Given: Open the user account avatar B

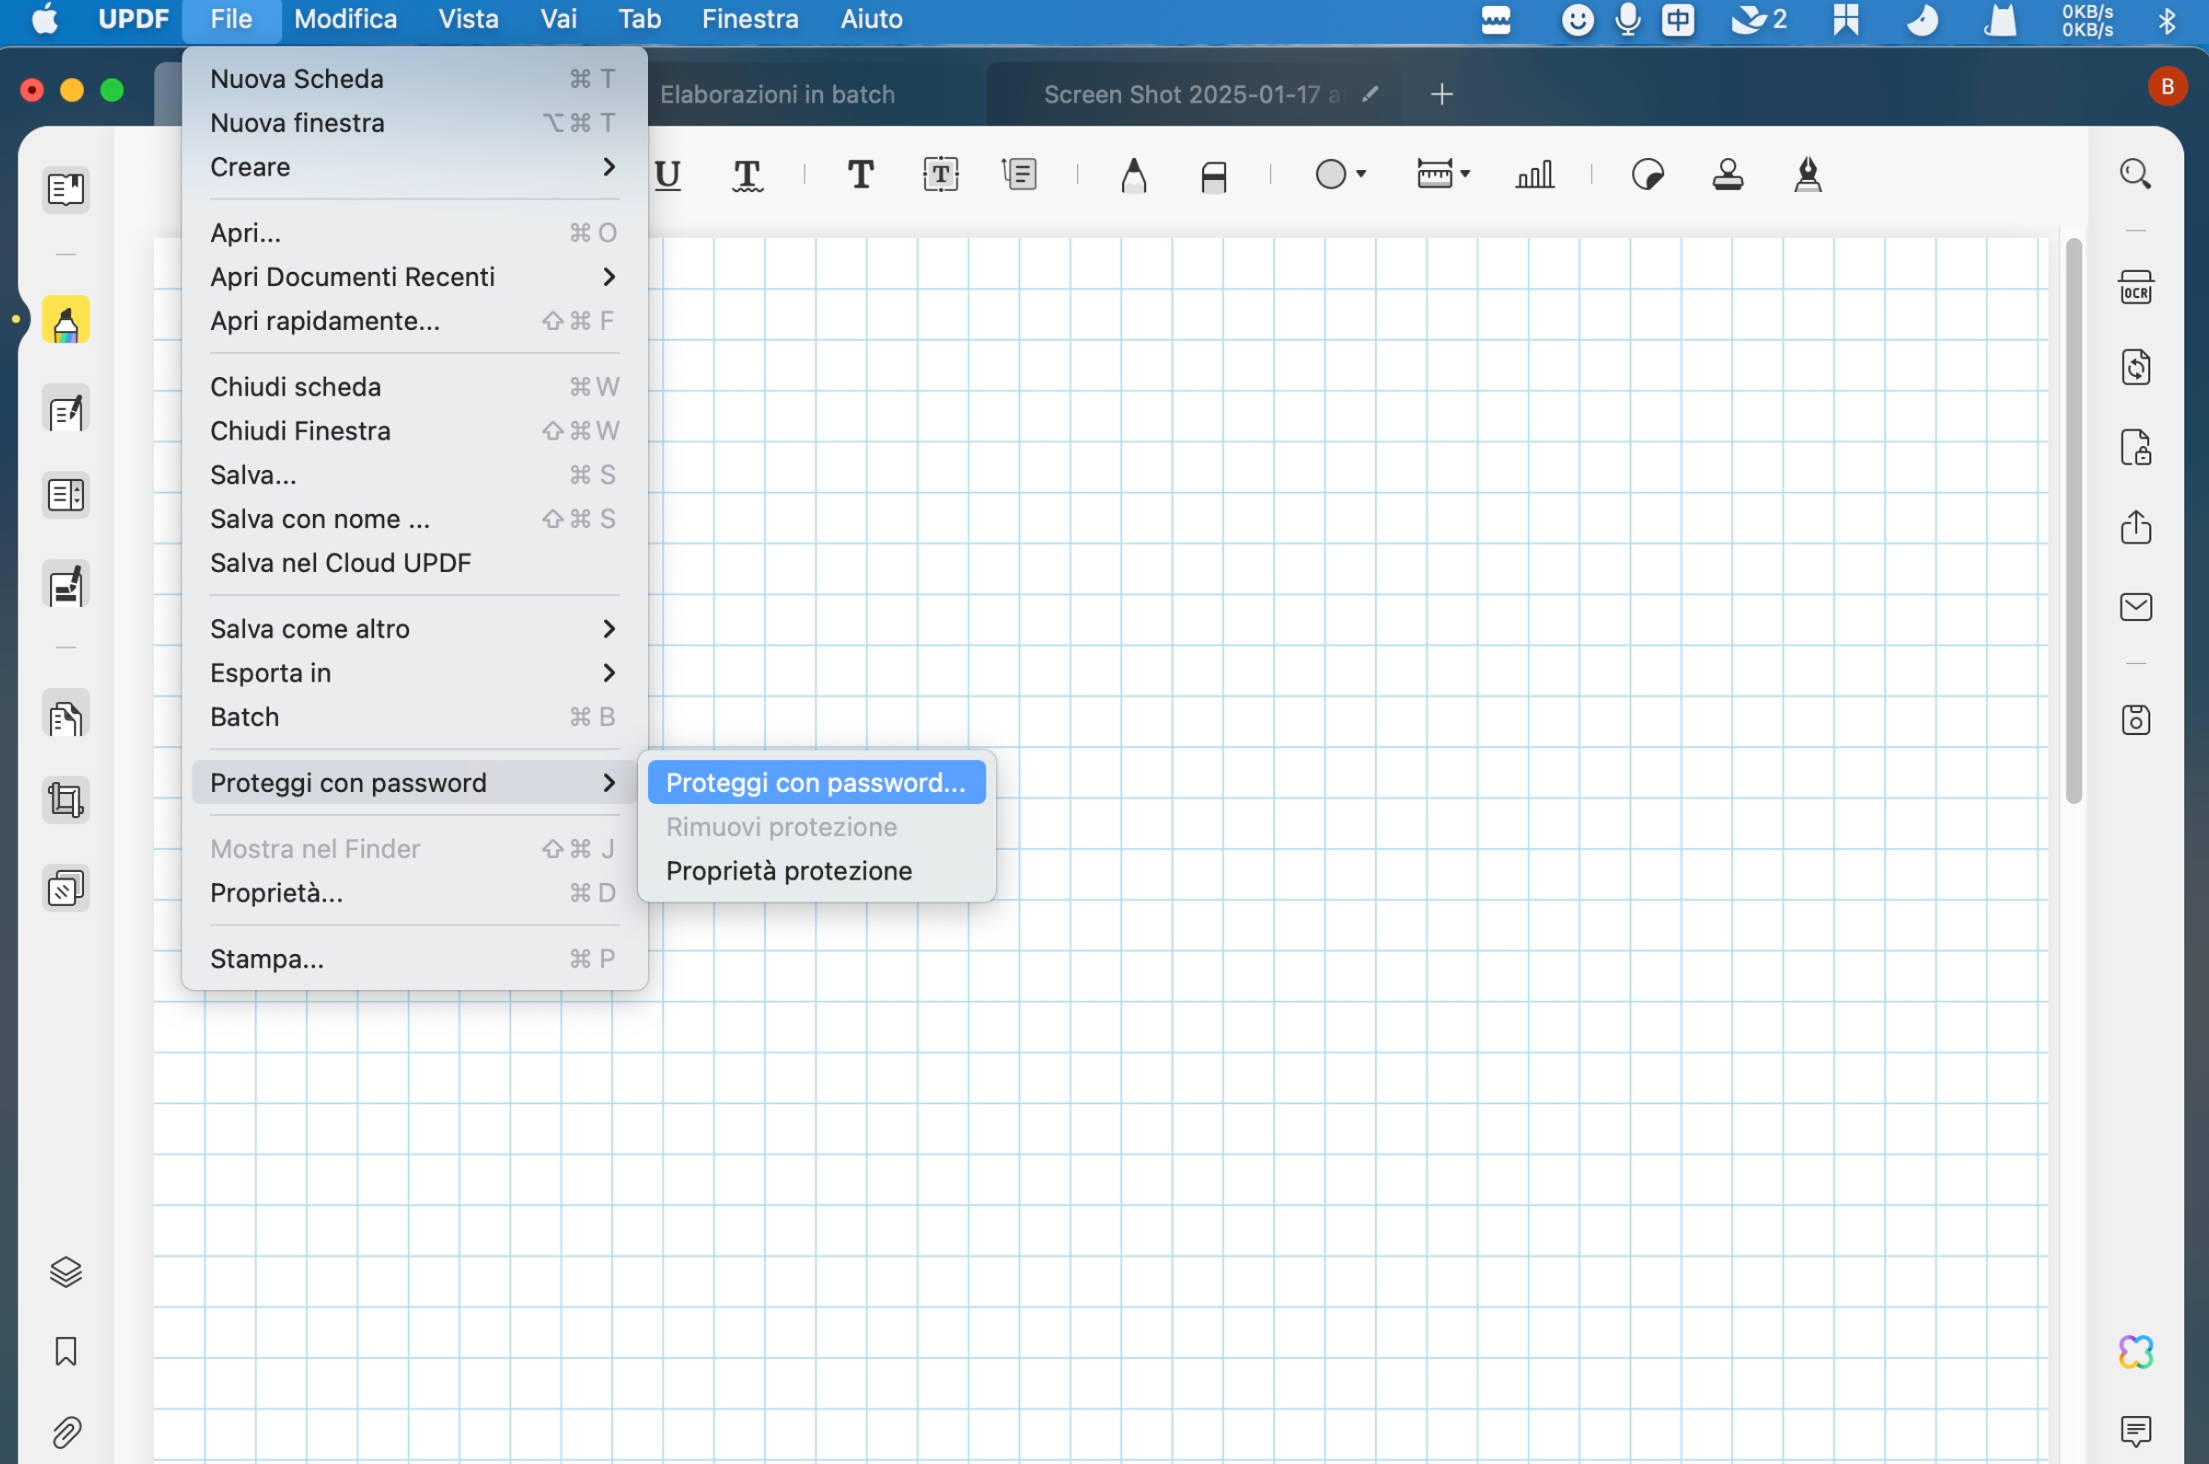Looking at the screenshot, I should pyautogui.click(x=2167, y=87).
